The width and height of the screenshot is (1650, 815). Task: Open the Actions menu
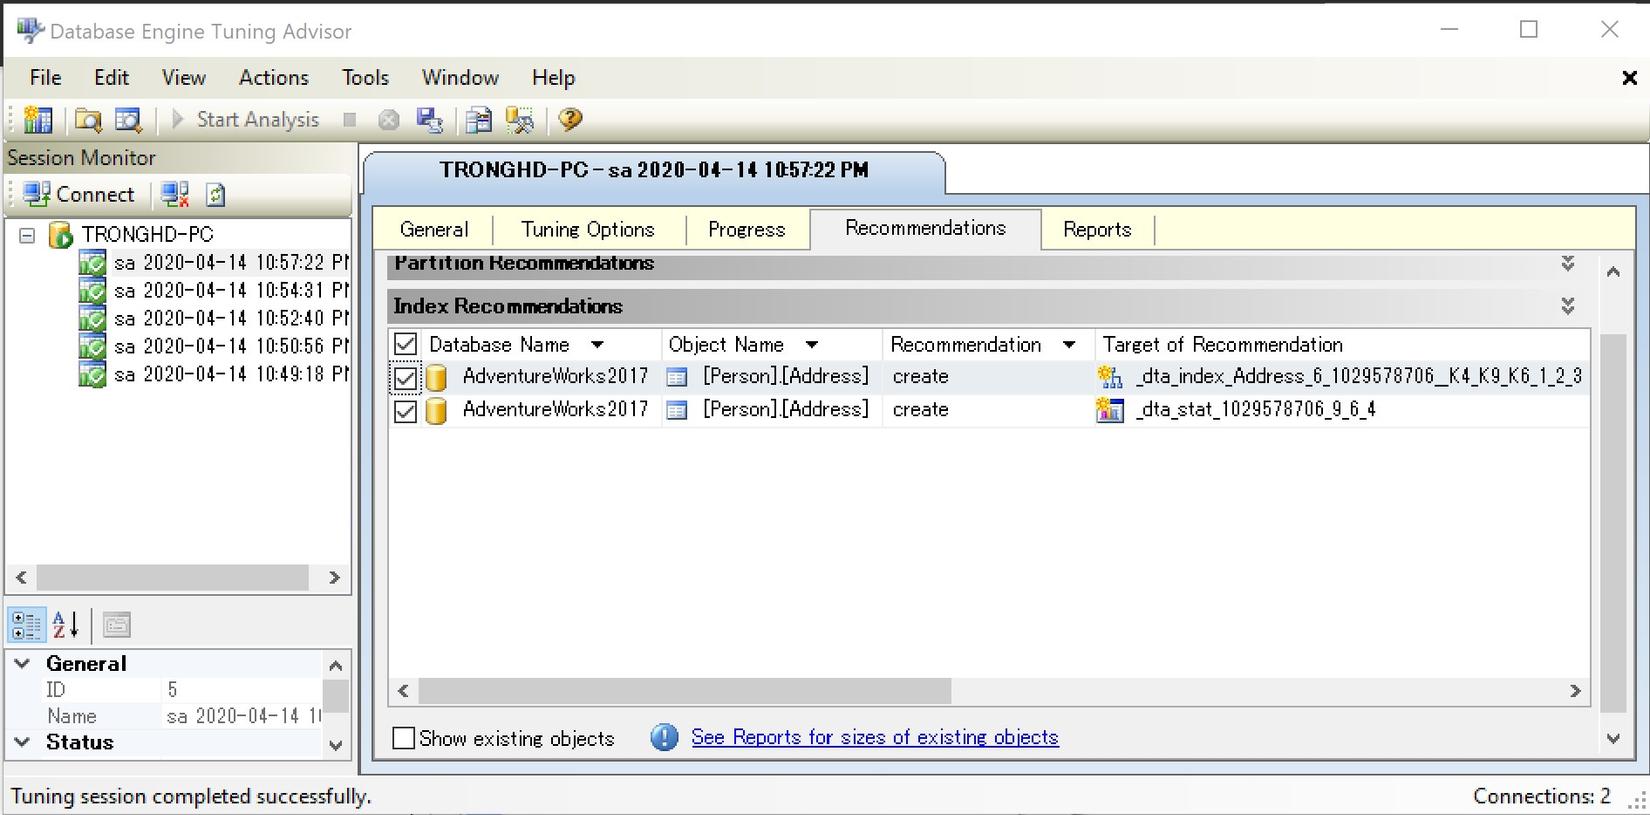click(x=274, y=78)
